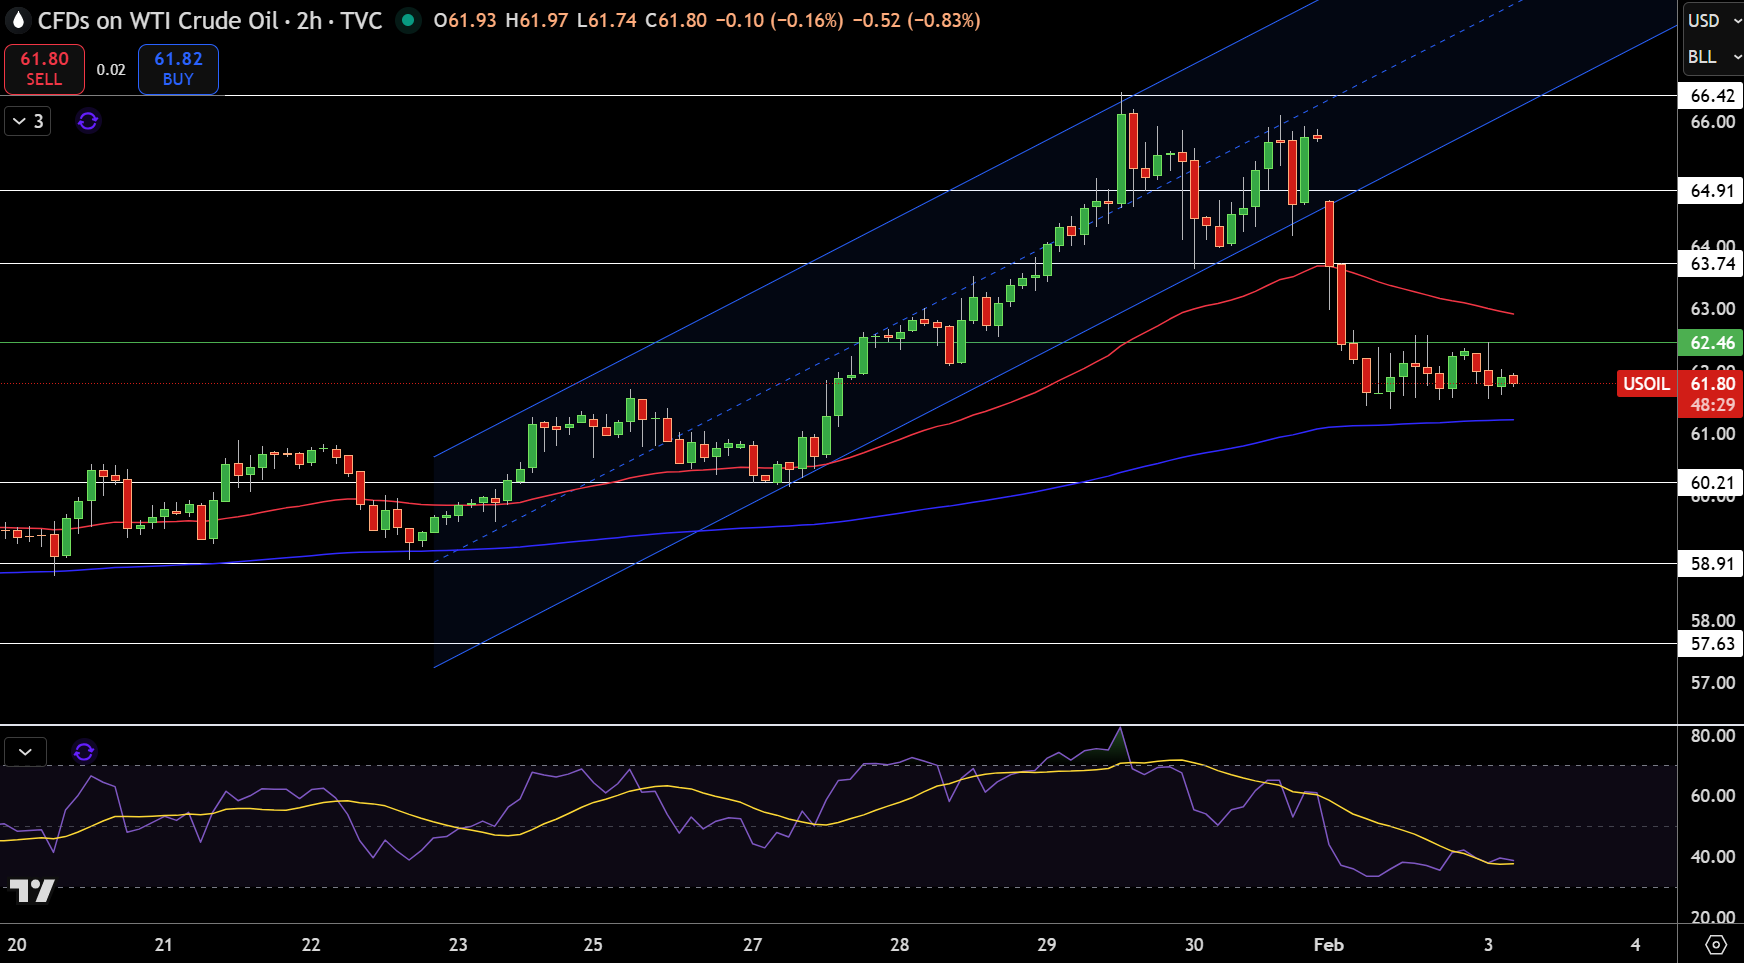Open the BLL unit dropdown
Image resolution: width=1744 pixels, height=963 pixels.
(x=1711, y=57)
